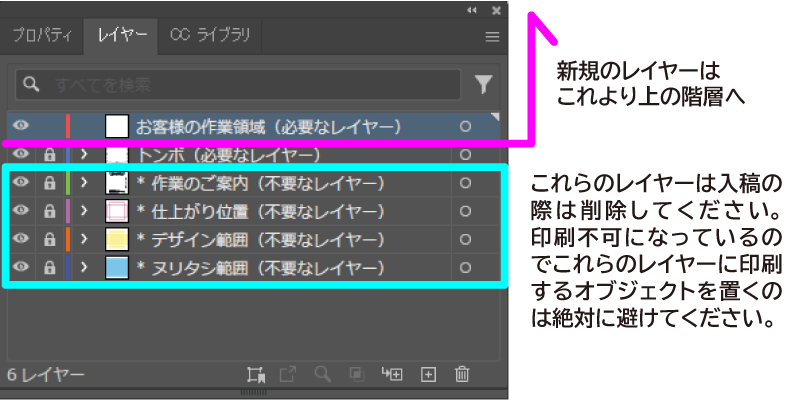The width and height of the screenshot is (800, 400).
Task: Click the target circle of ヌリタシ範囲 layer
Action: tap(465, 267)
